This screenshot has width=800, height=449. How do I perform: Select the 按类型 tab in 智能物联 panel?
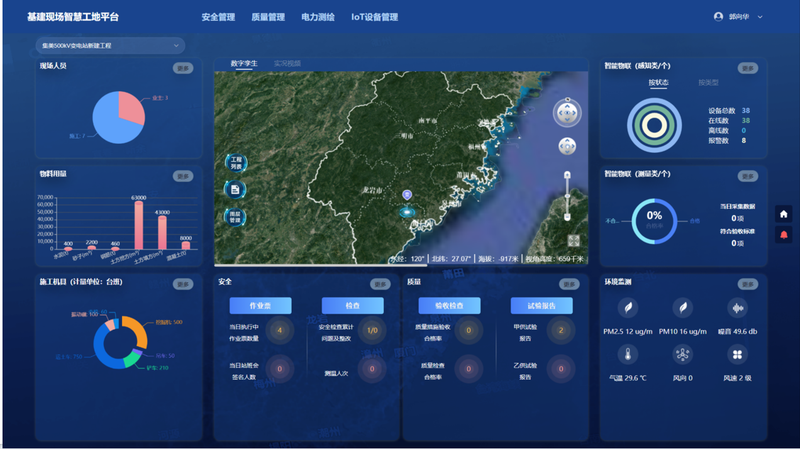point(708,82)
